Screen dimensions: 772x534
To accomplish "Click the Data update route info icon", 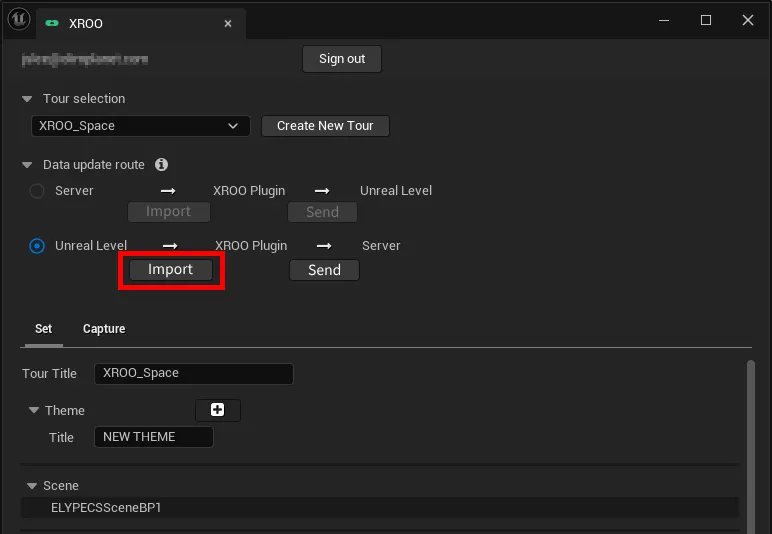I will click(161, 164).
